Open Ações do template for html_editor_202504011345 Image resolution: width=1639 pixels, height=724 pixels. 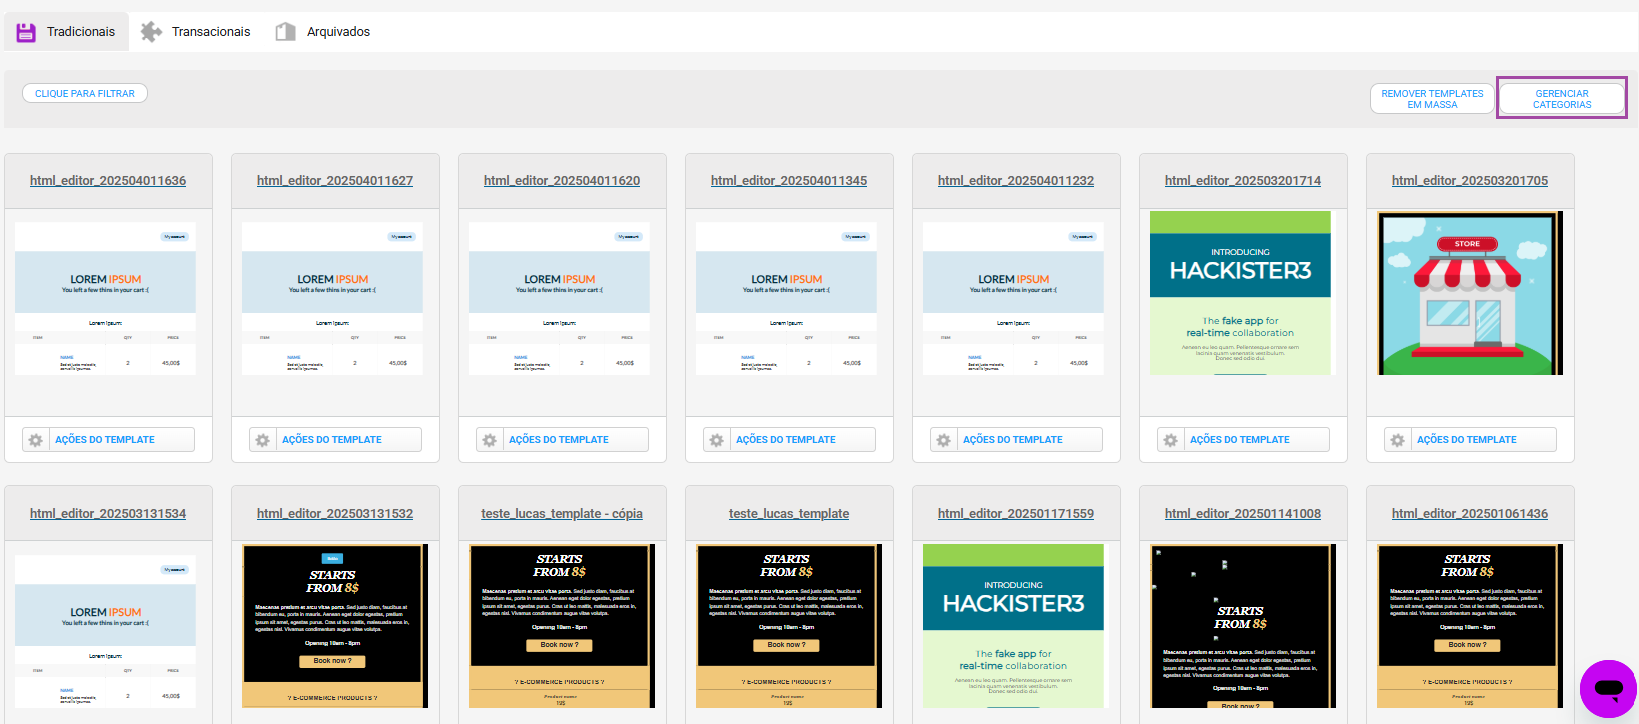[789, 440]
